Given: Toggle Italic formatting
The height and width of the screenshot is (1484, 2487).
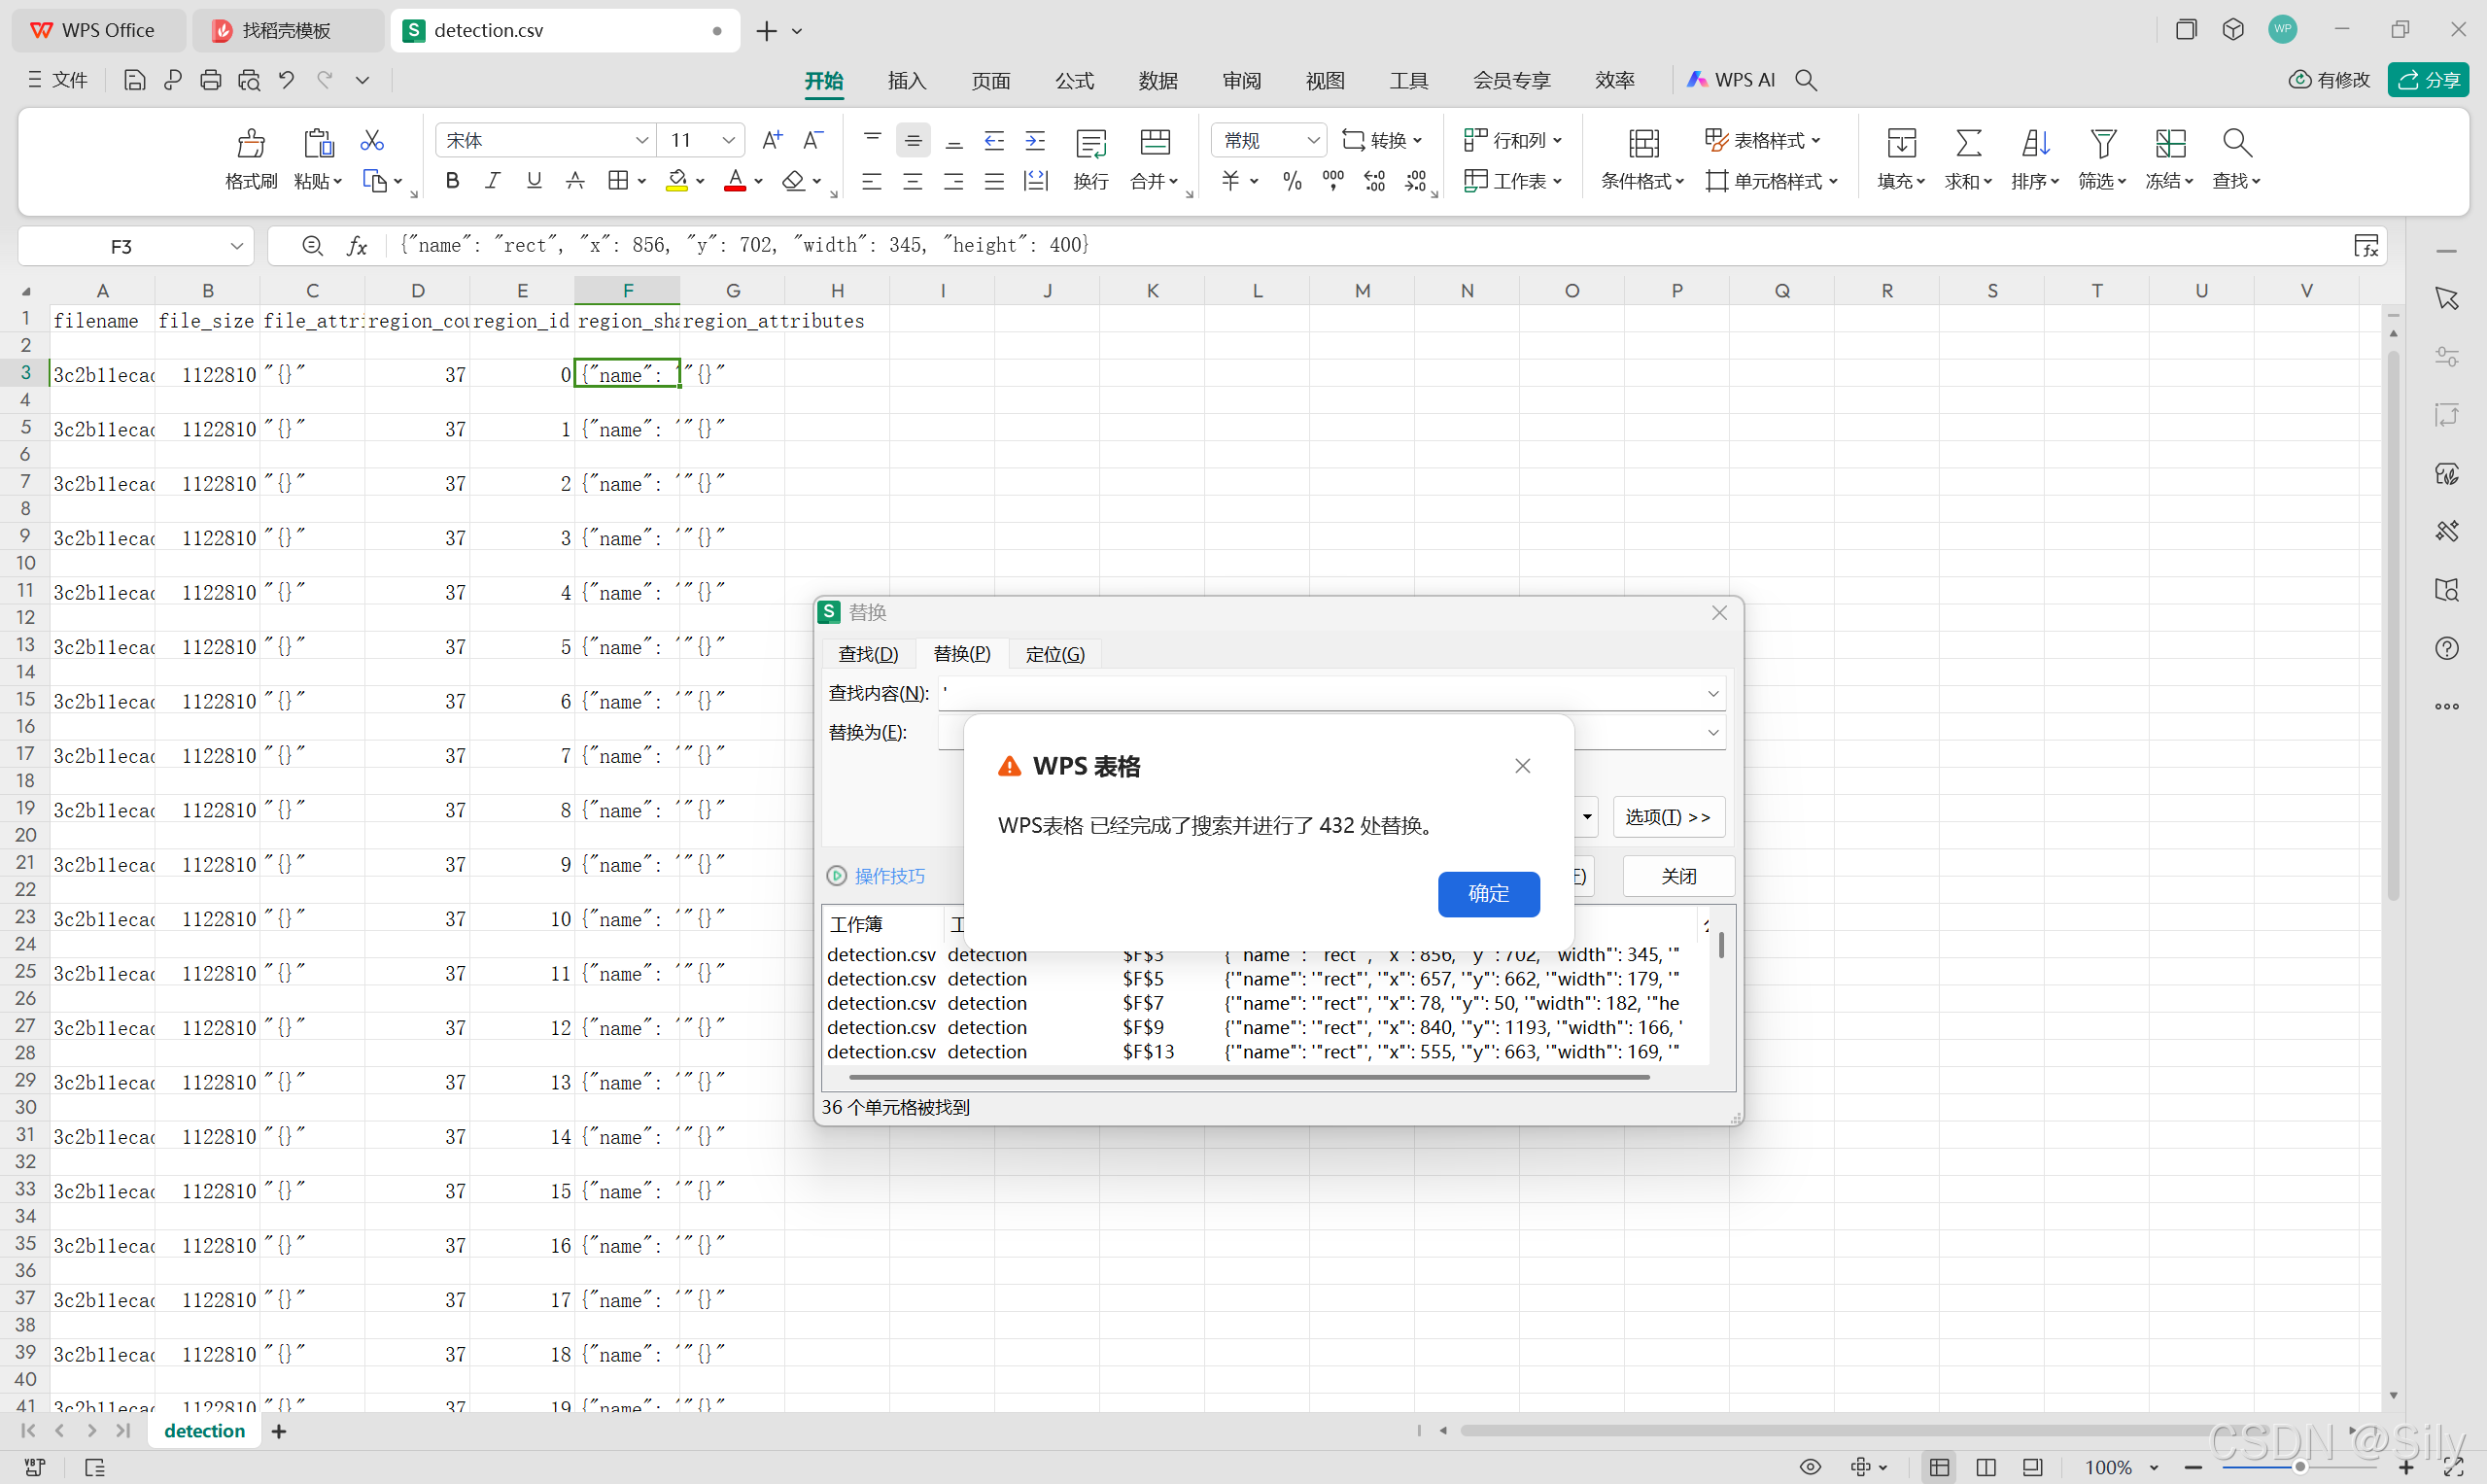Looking at the screenshot, I should click(492, 181).
